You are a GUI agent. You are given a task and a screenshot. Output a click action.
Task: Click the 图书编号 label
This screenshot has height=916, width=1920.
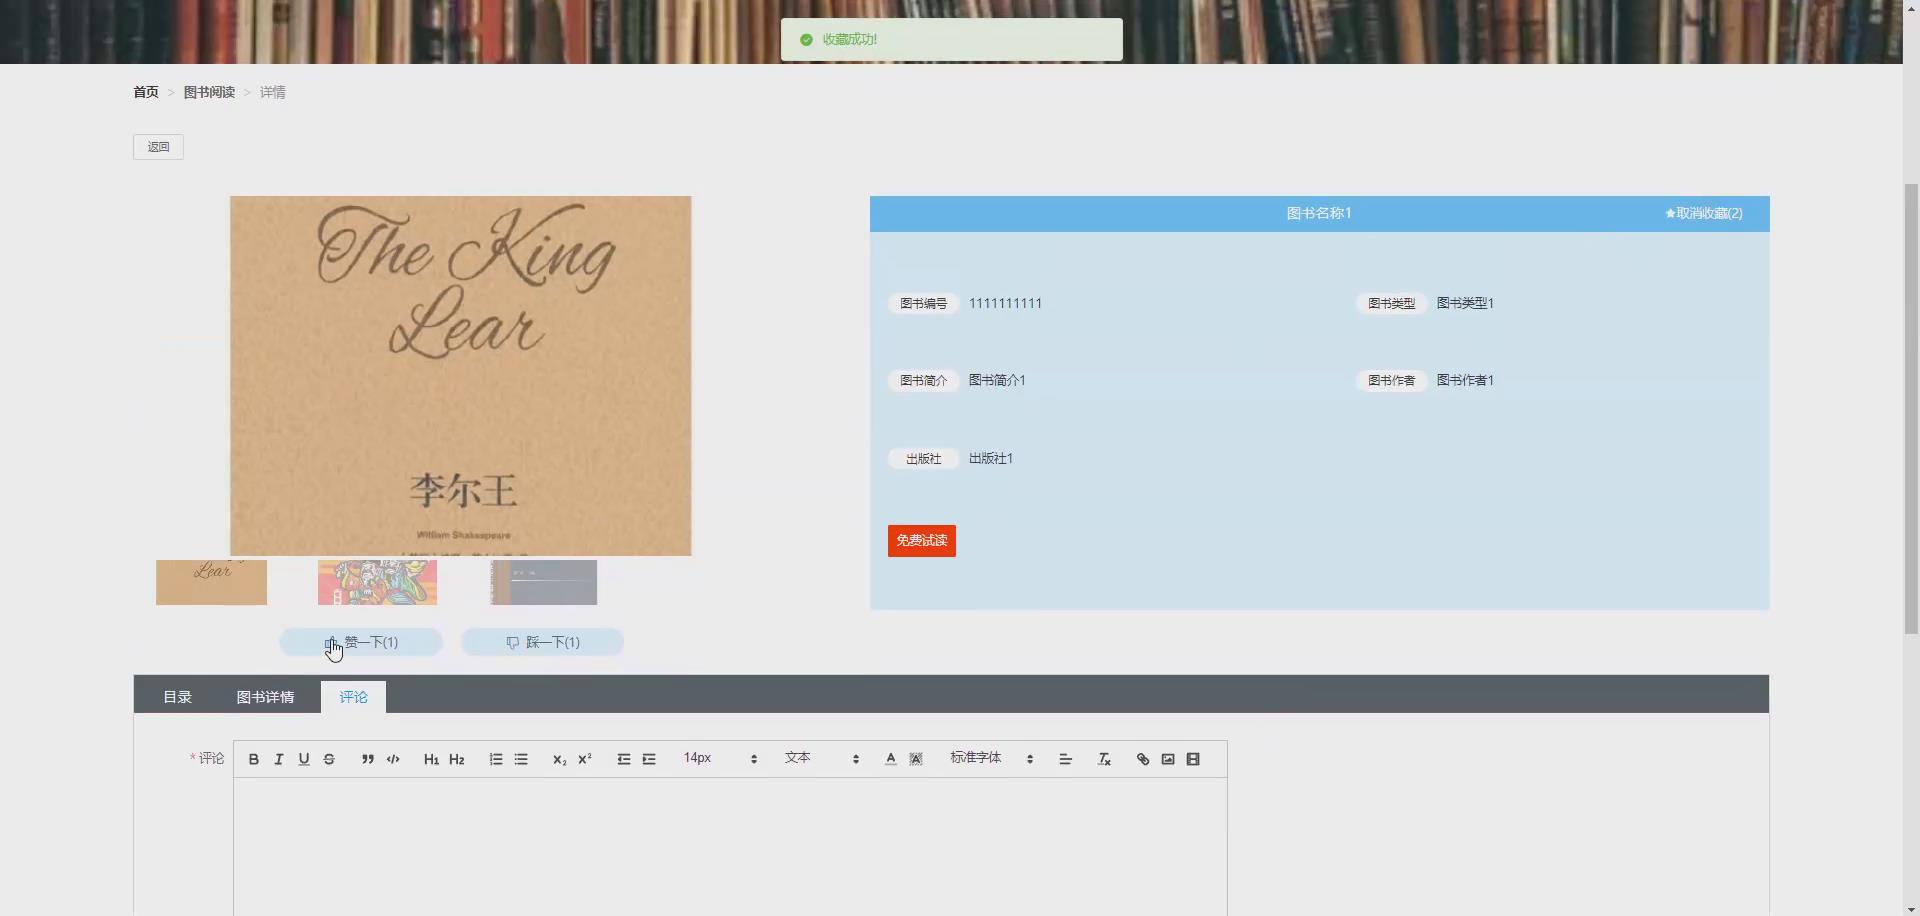pyautogui.click(x=923, y=303)
